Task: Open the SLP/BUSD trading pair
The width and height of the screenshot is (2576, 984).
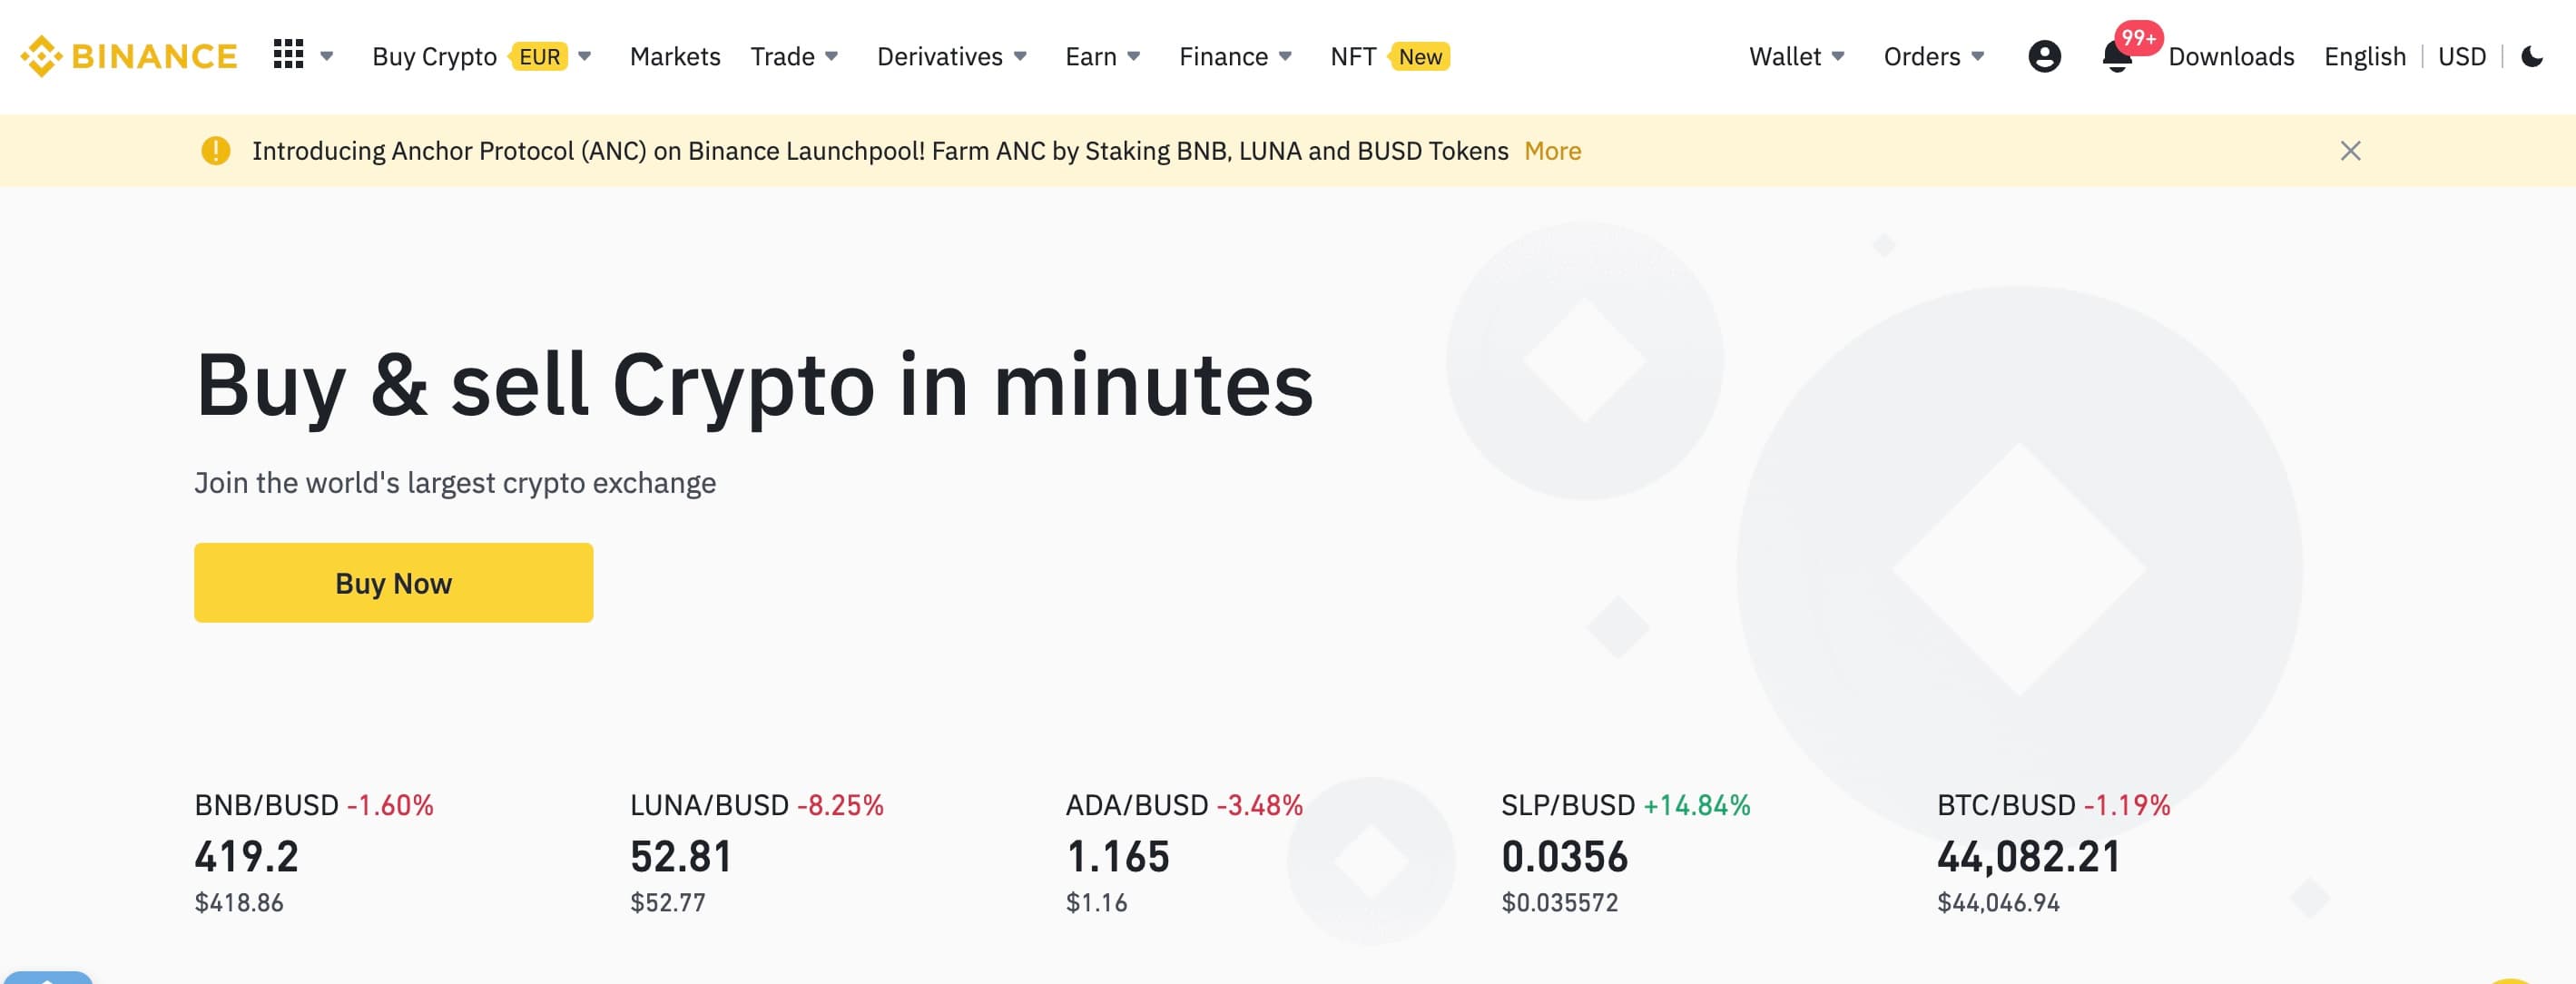Action: [x=1568, y=805]
